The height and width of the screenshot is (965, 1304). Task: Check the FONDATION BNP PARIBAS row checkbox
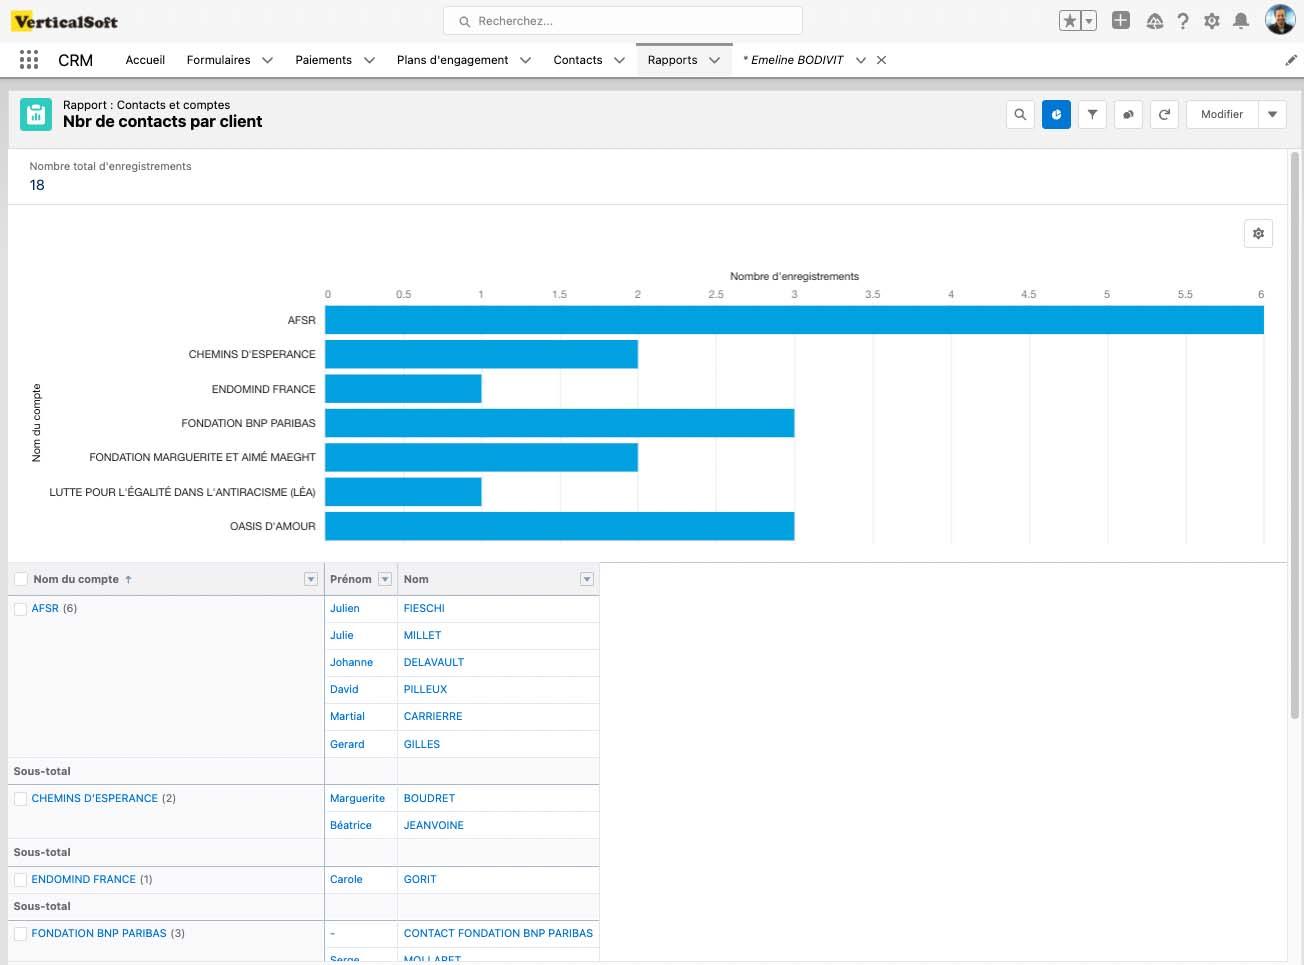pyautogui.click(x=20, y=934)
